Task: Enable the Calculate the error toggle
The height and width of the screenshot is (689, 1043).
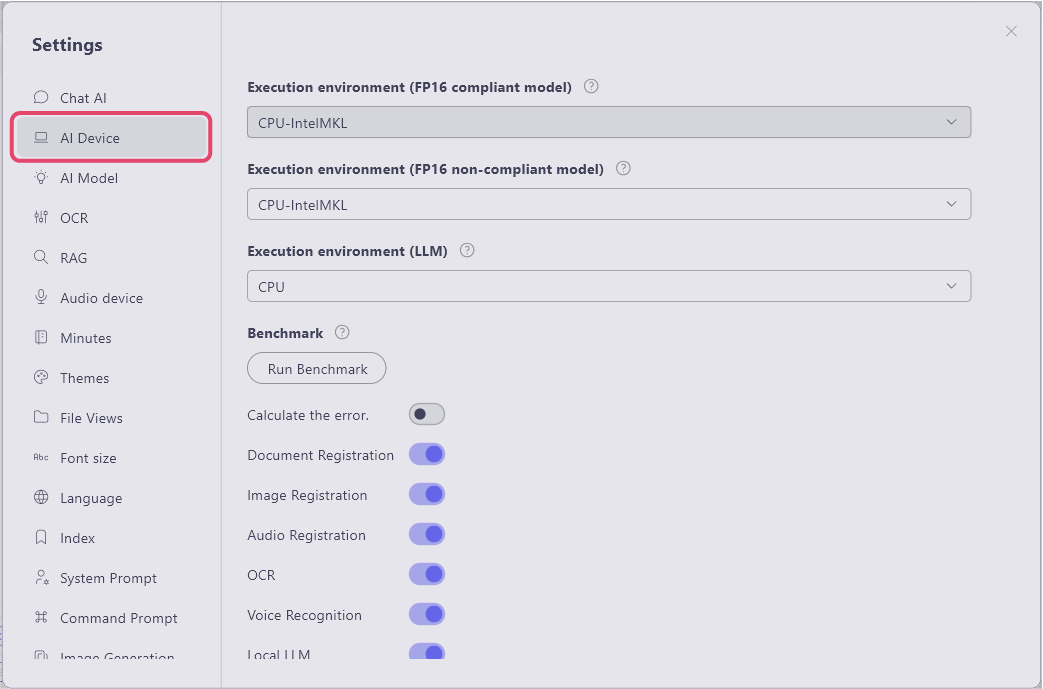Action: click(427, 414)
